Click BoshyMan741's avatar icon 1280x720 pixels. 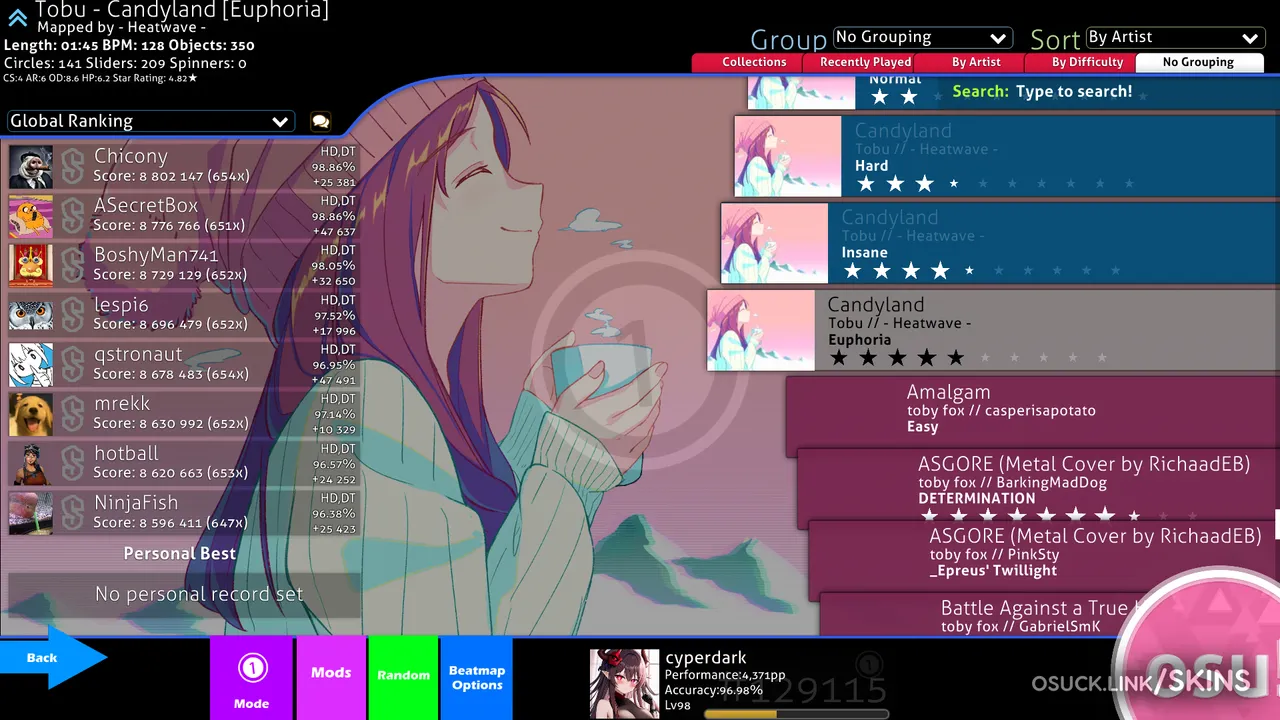click(31, 266)
